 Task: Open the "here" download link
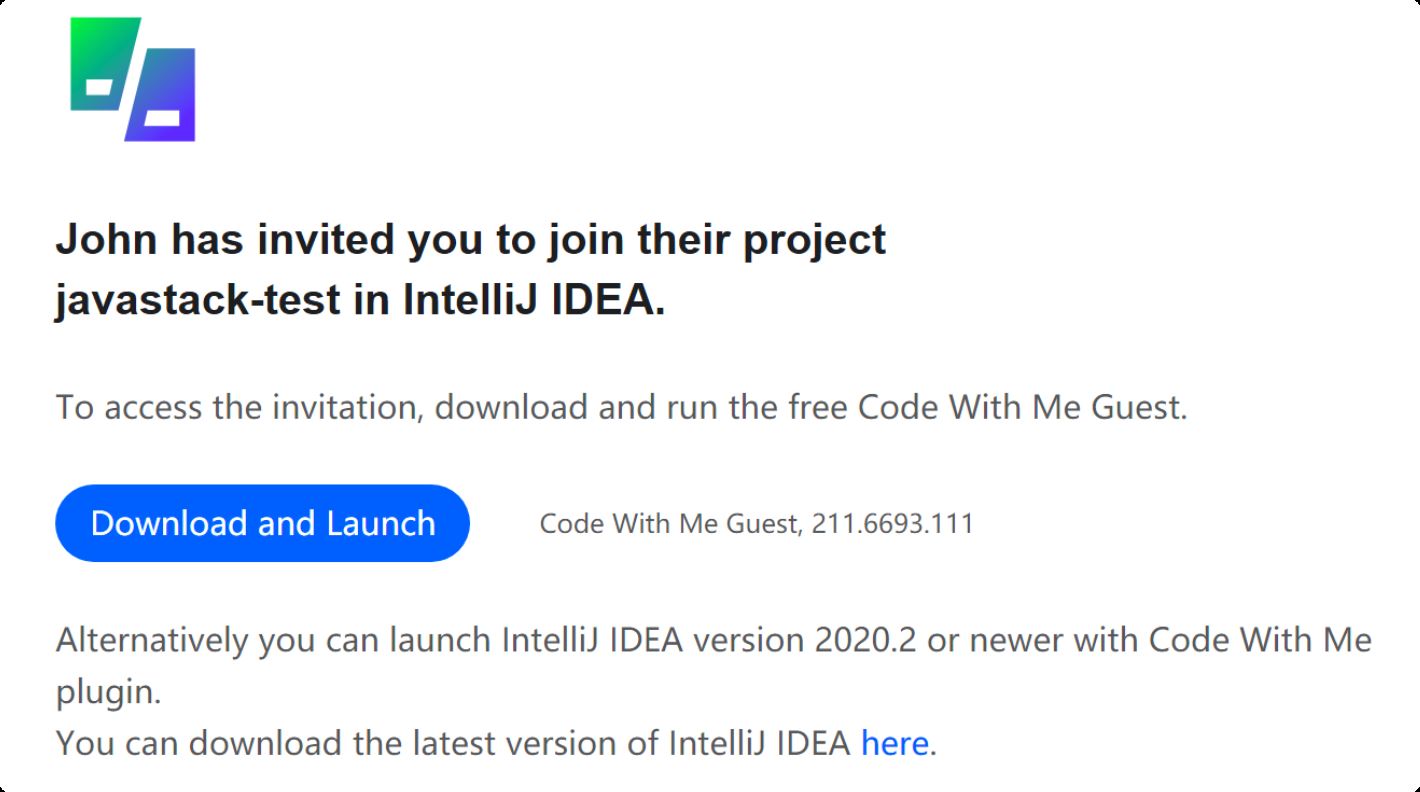coord(894,743)
